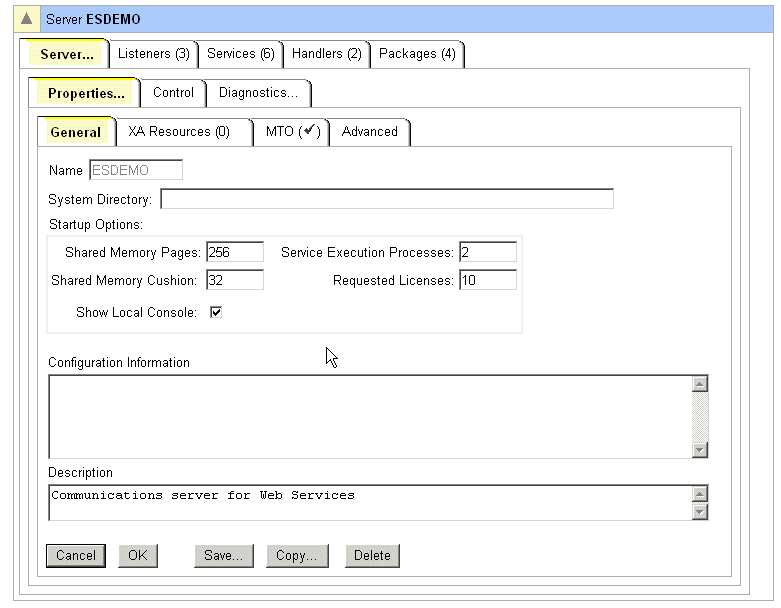Viewport: 781px width, 608px height.
Task: Switch to the Advanced tab
Action: (369, 132)
